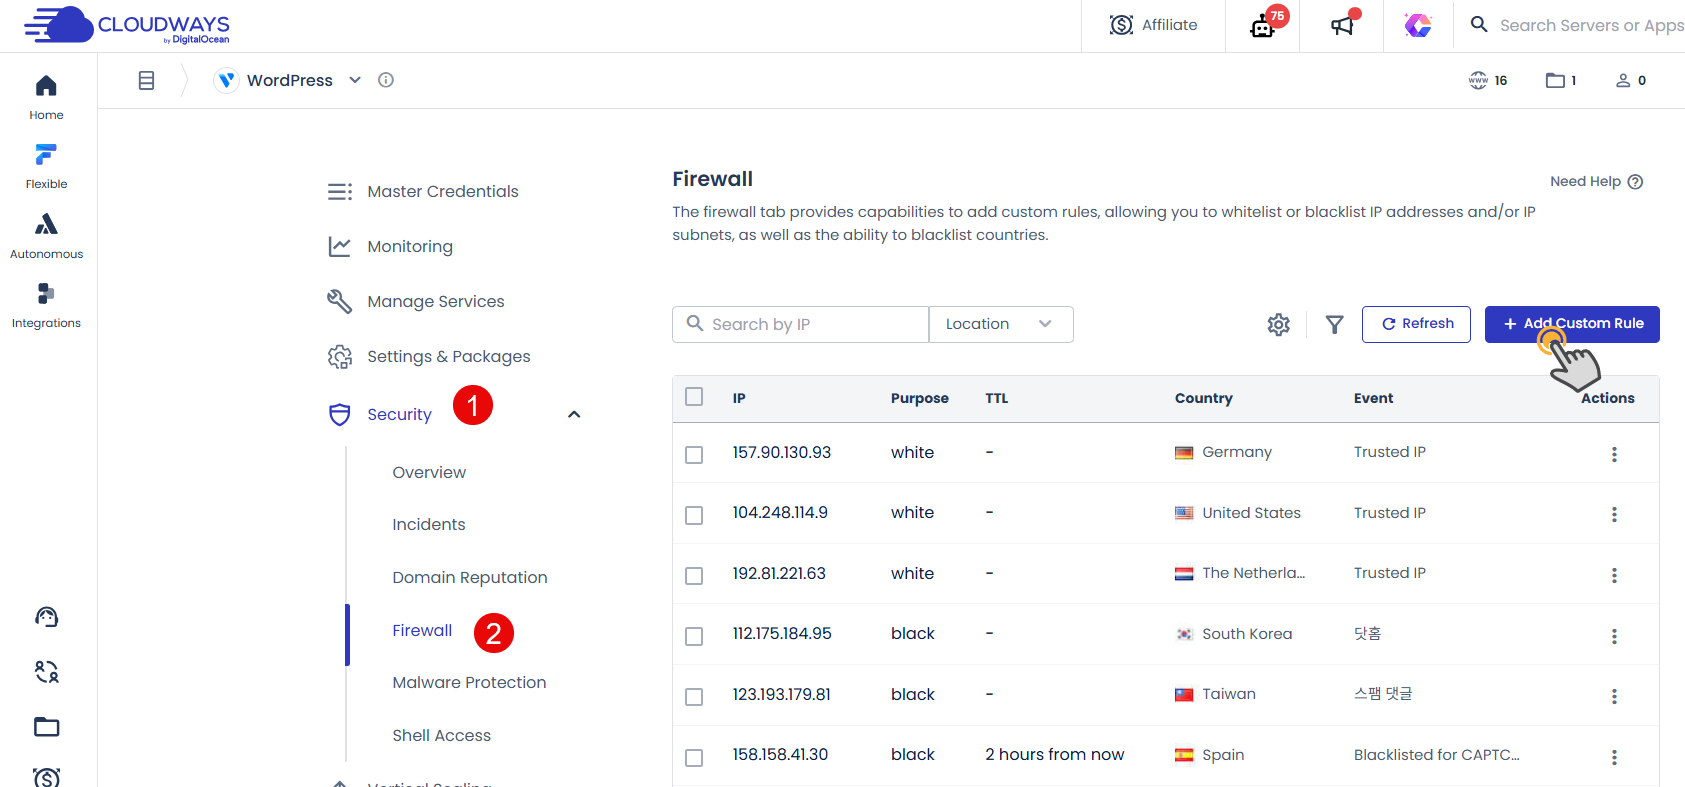The height and width of the screenshot is (787, 1685).
Task: Open the Flexible servers icon
Action: [x=46, y=154]
